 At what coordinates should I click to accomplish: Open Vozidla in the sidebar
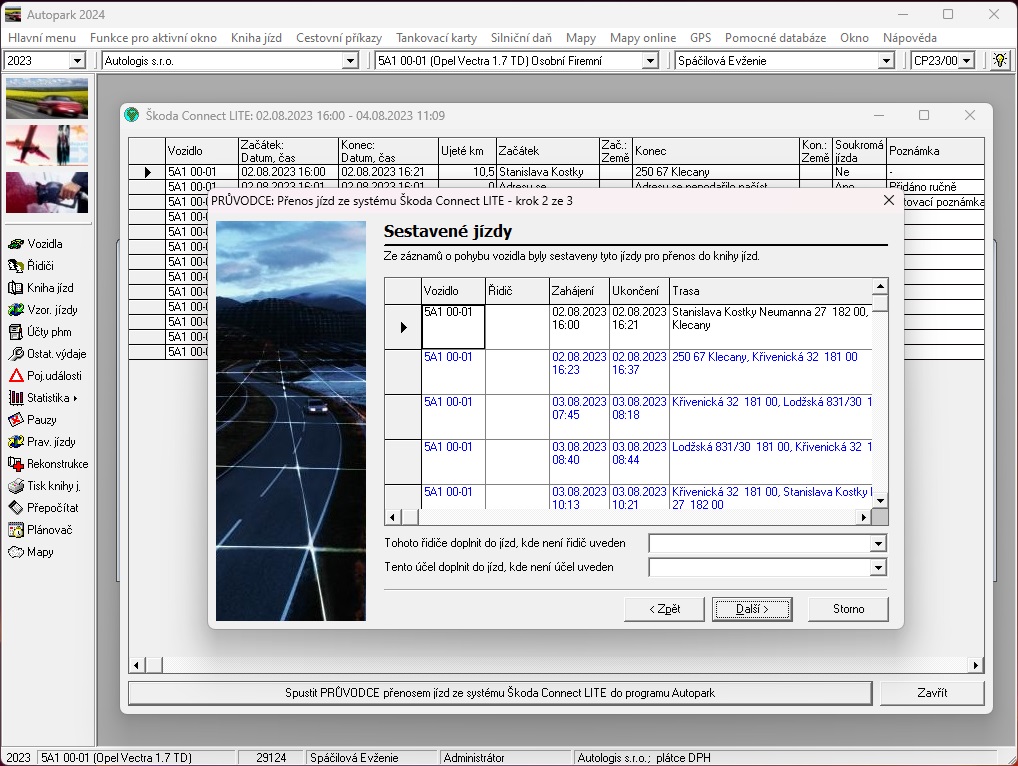(x=36, y=244)
